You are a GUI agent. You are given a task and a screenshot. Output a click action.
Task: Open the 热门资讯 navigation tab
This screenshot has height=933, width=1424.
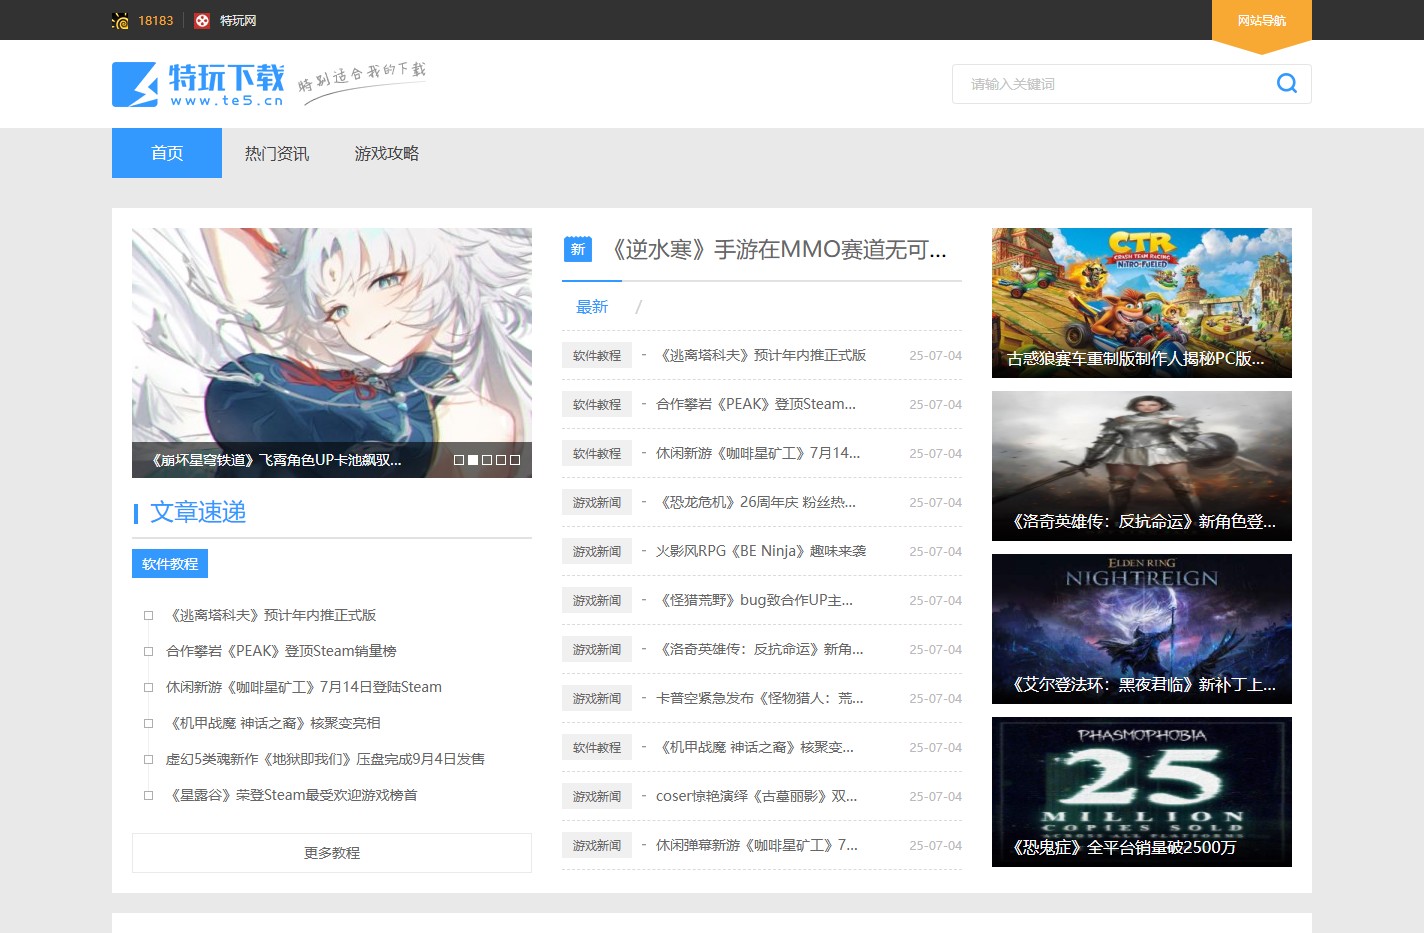pyautogui.click(x=277, y=153)
